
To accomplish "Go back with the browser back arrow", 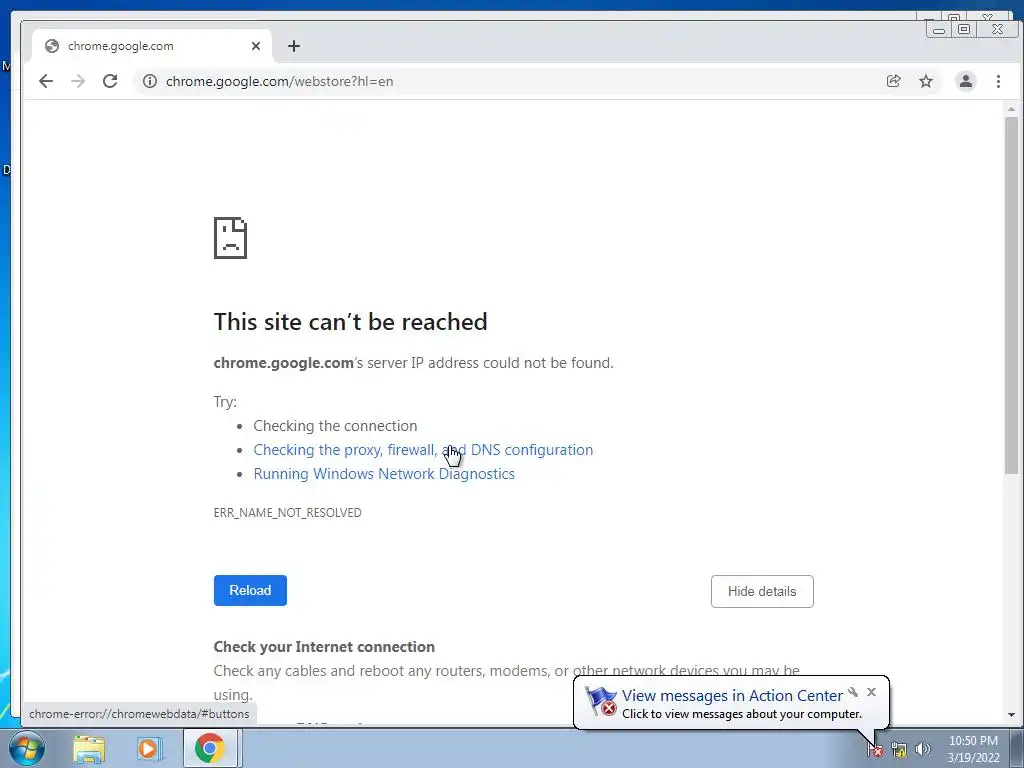I will [x=46, y=81].
